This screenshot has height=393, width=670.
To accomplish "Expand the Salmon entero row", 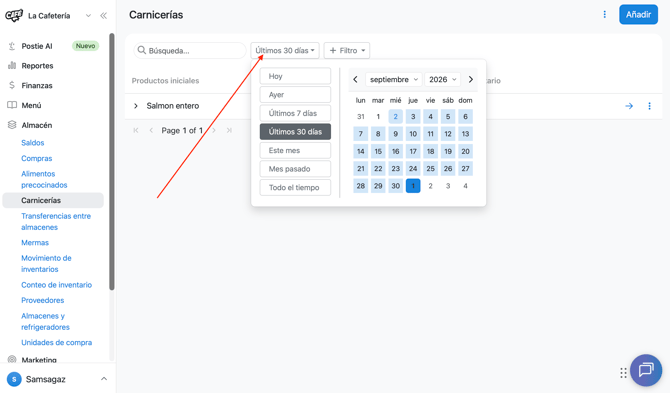I will point(135,106).
